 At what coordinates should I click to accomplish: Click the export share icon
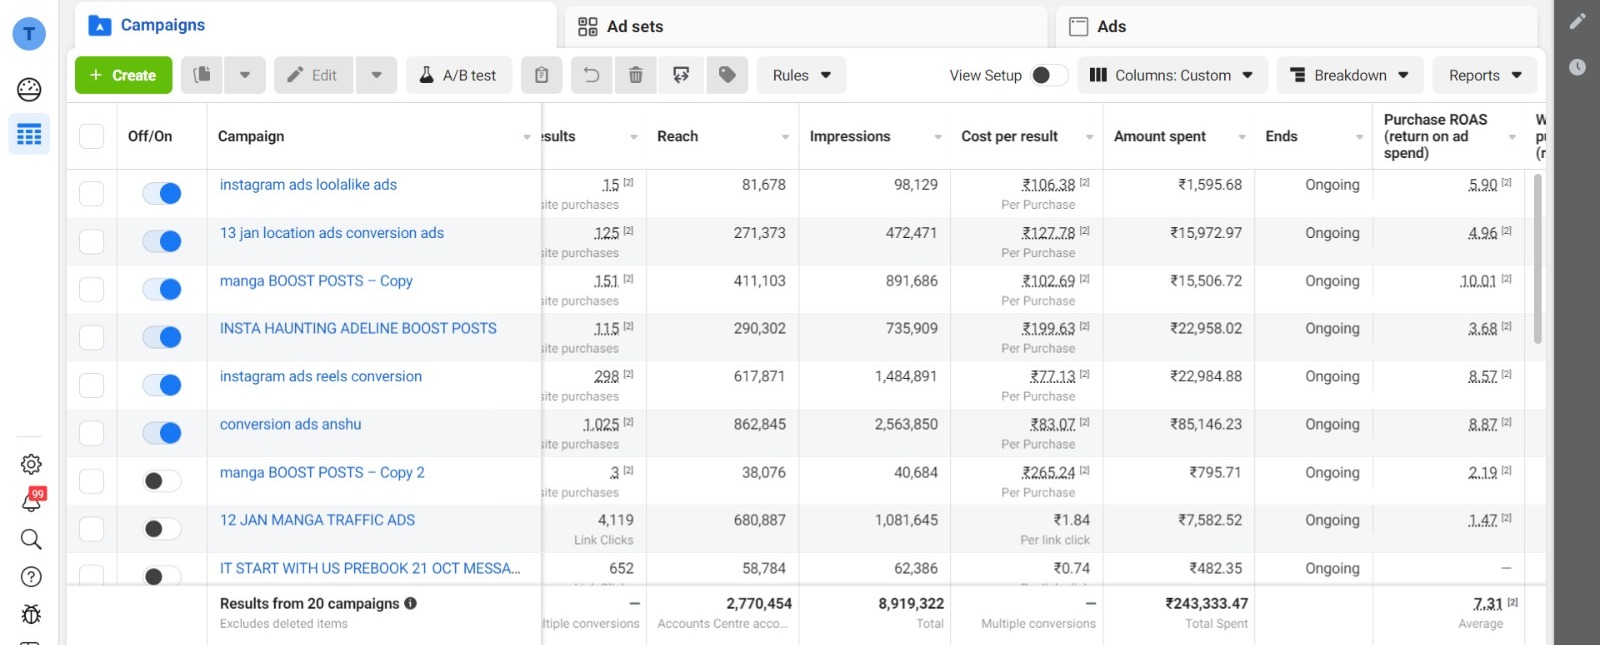click(x=681, y=75)
